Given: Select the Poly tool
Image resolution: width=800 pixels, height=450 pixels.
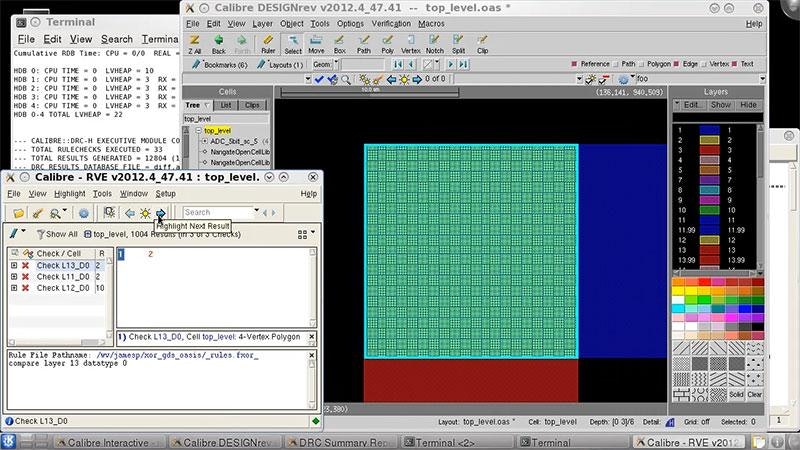Looking at the screenshot, I should click(388, 44).
